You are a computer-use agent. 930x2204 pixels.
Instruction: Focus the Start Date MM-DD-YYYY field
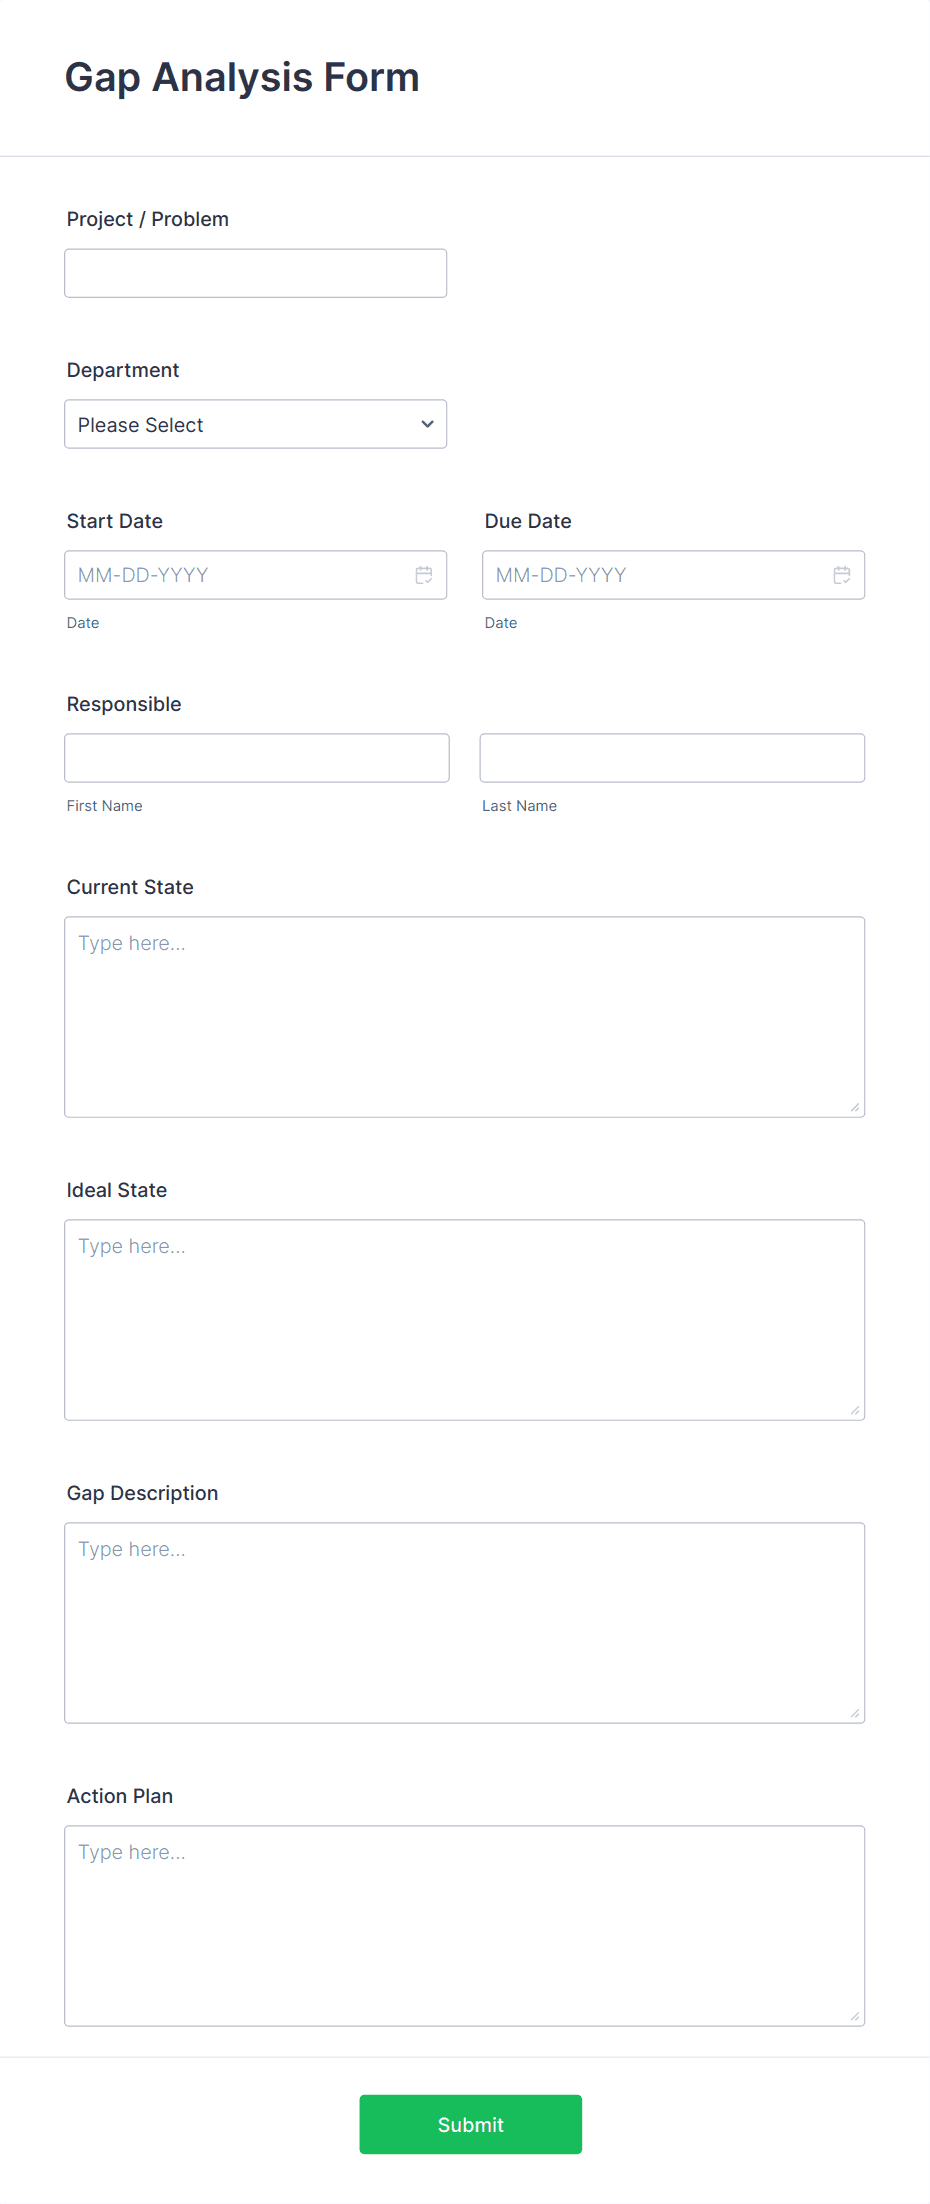click(230, 574)
